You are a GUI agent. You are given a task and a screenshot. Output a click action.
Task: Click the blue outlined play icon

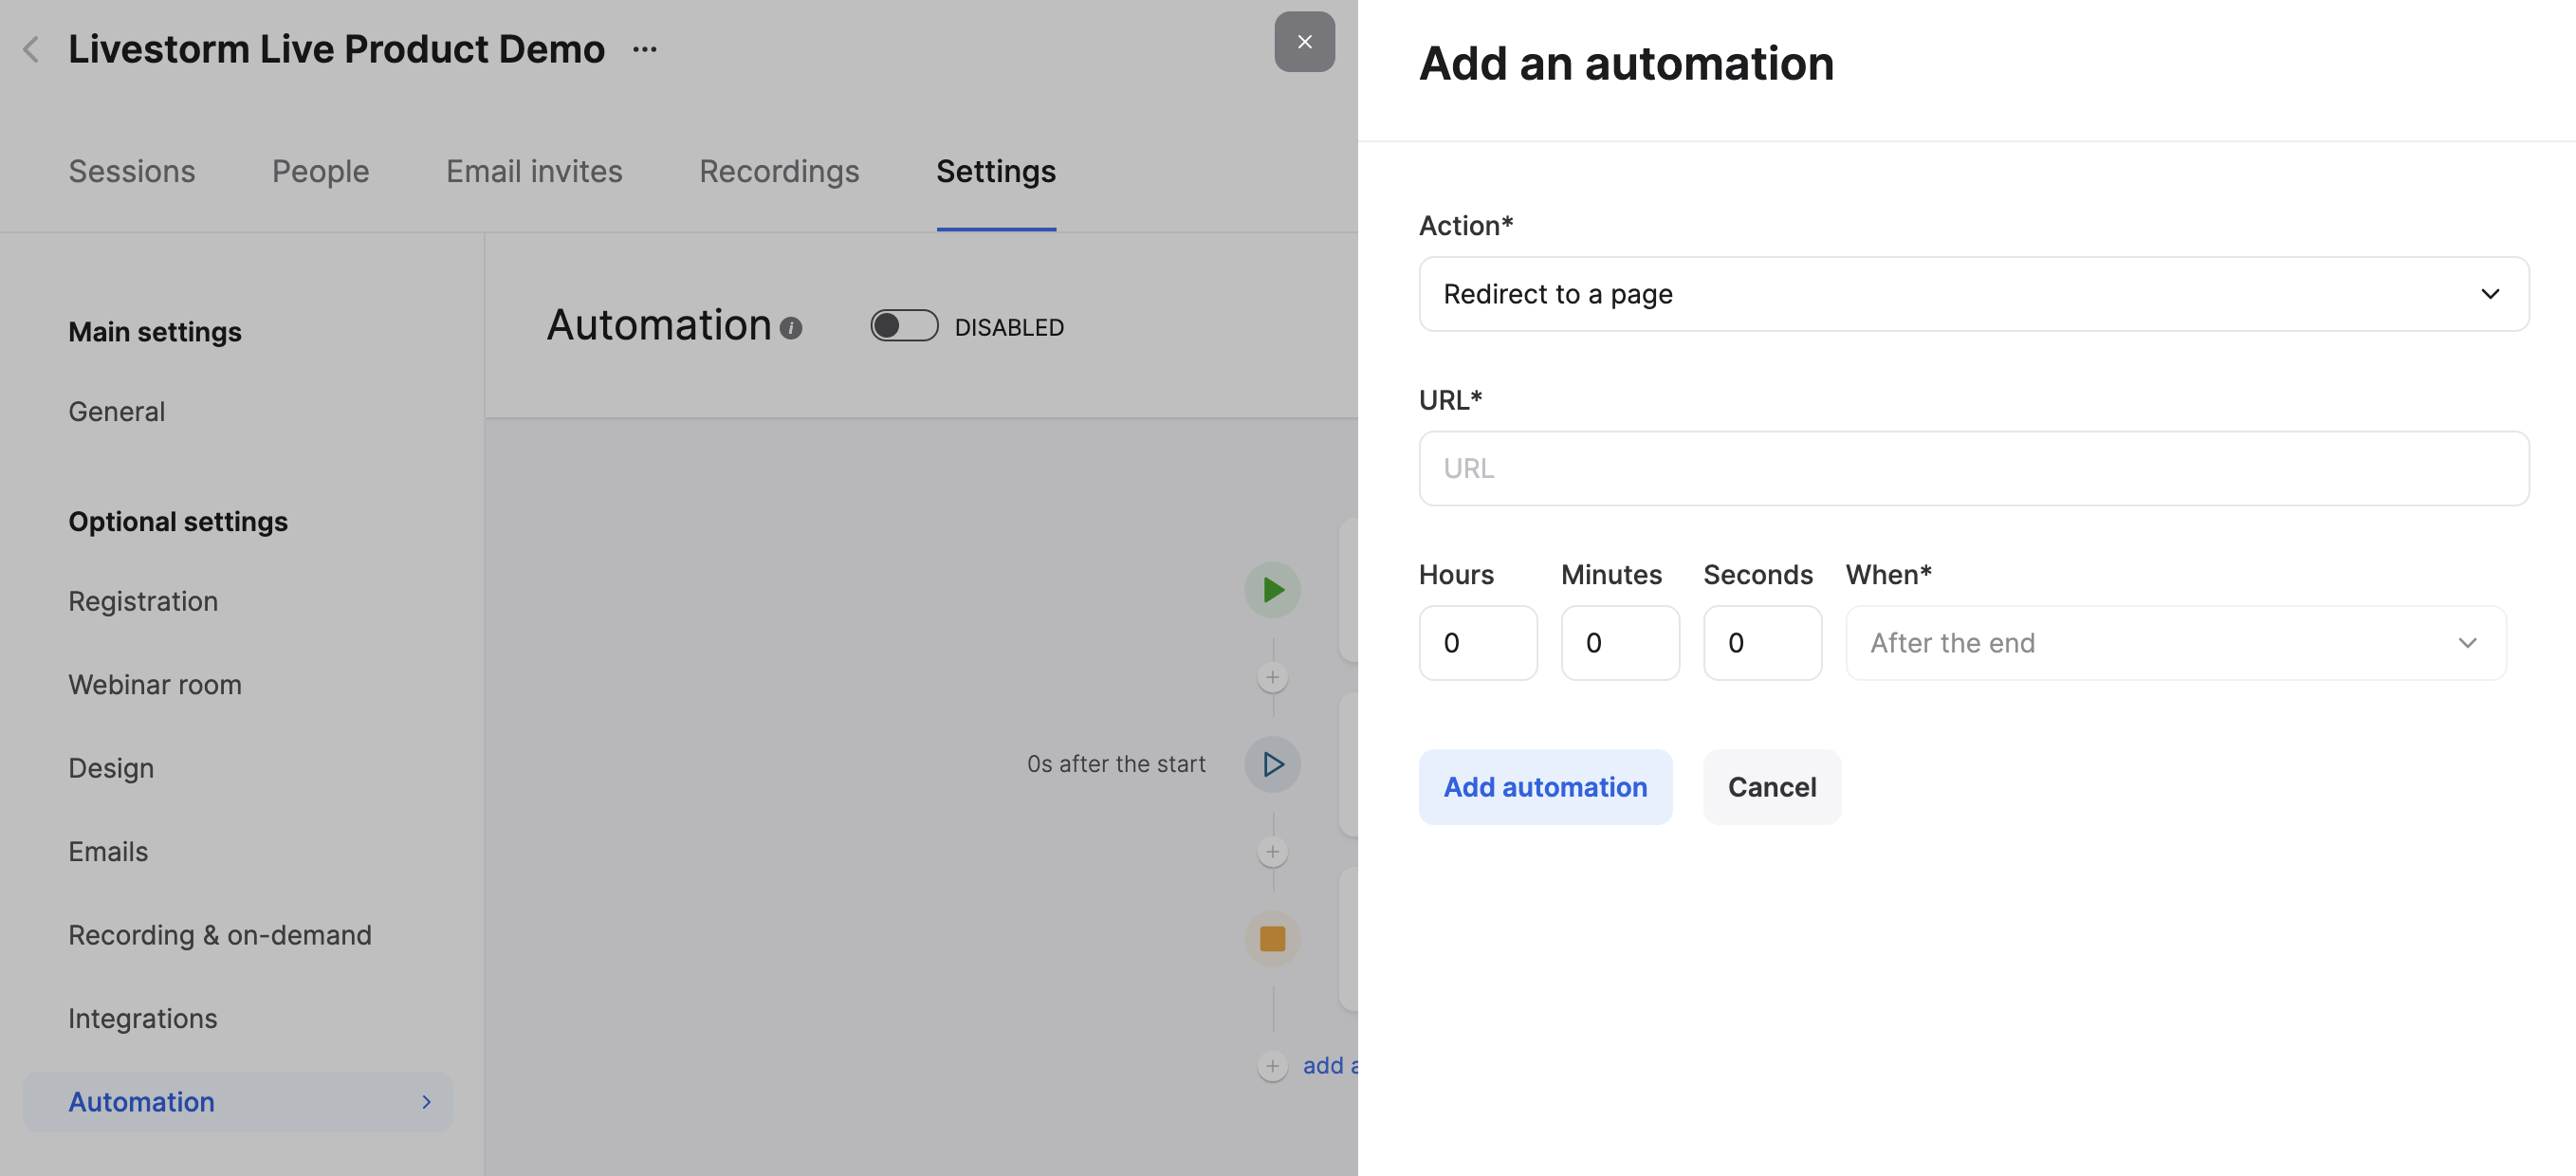(1272, 764)
